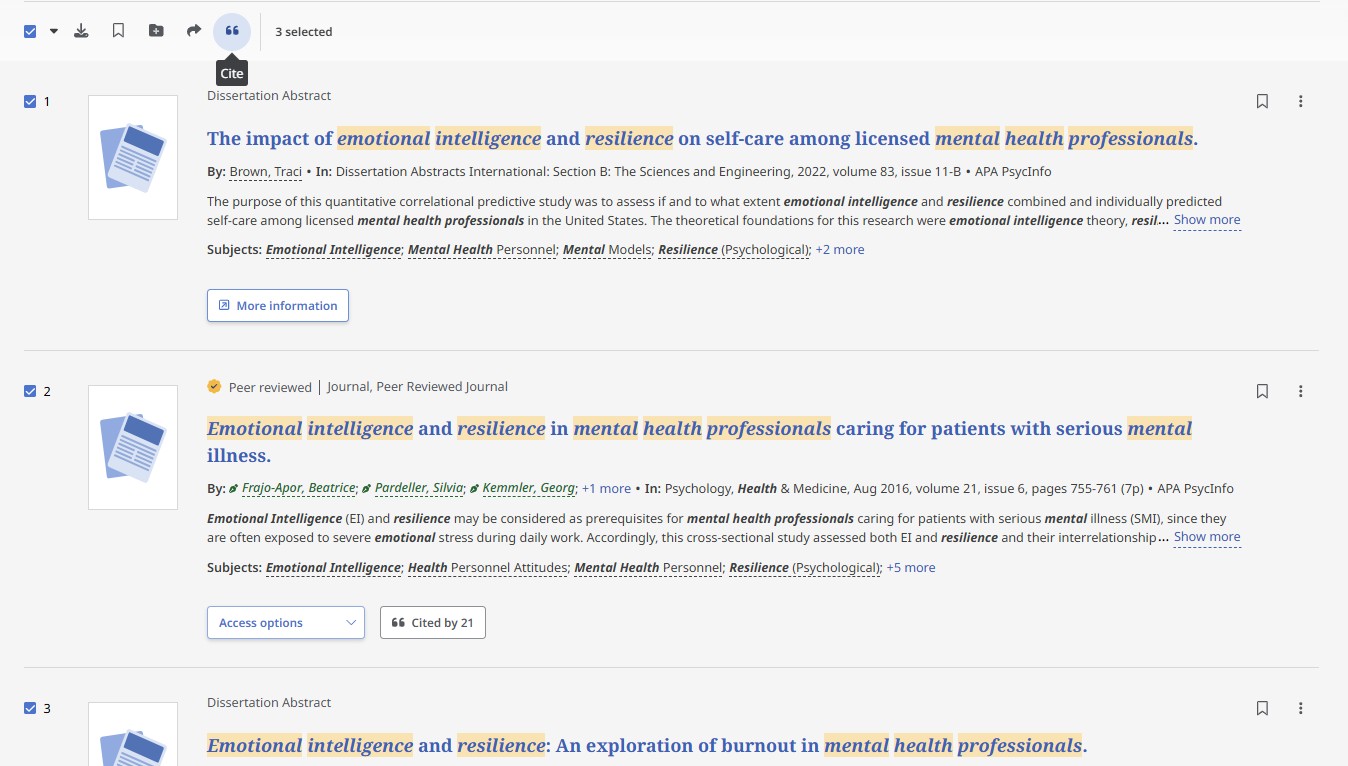Expand '+1 more' authors for result 2
Screen dimensions: 1348x766
coord(606,489)
